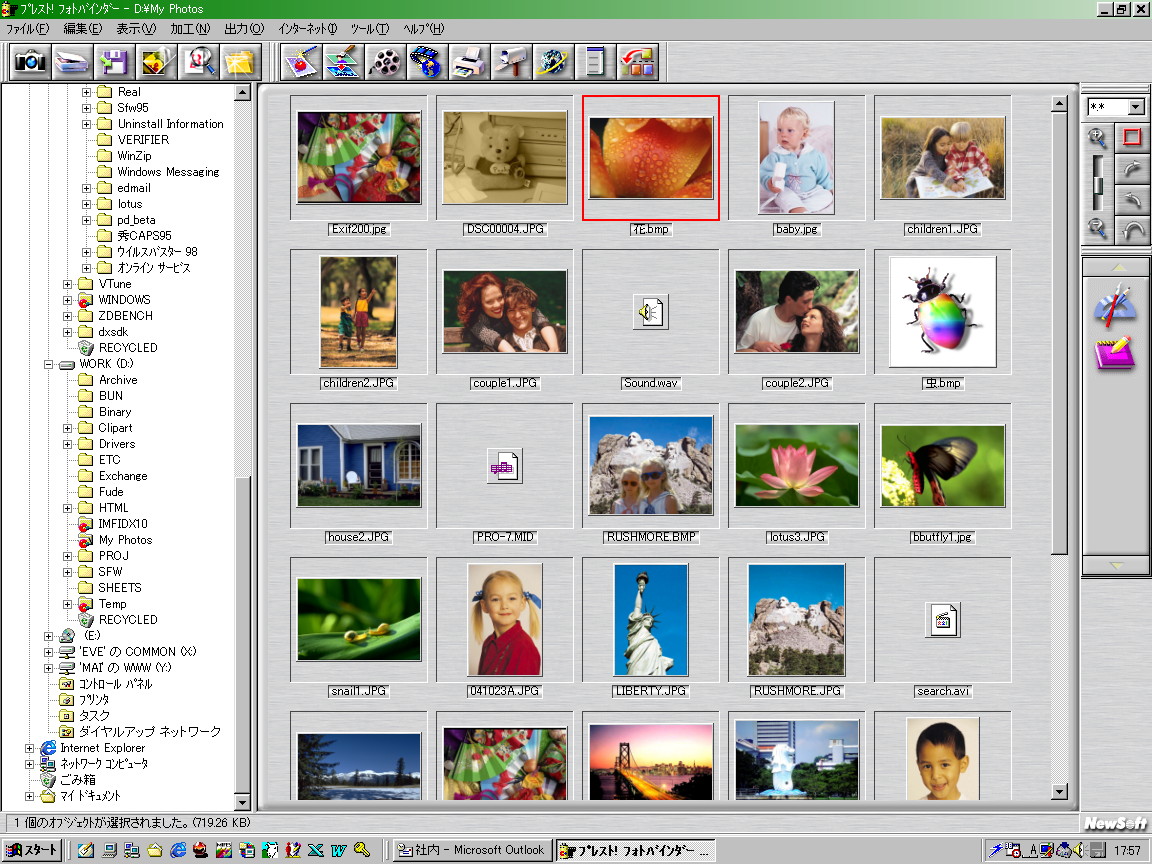Select the baby.jpg thumbnail

pyautogui.click(x=796, y=158)
